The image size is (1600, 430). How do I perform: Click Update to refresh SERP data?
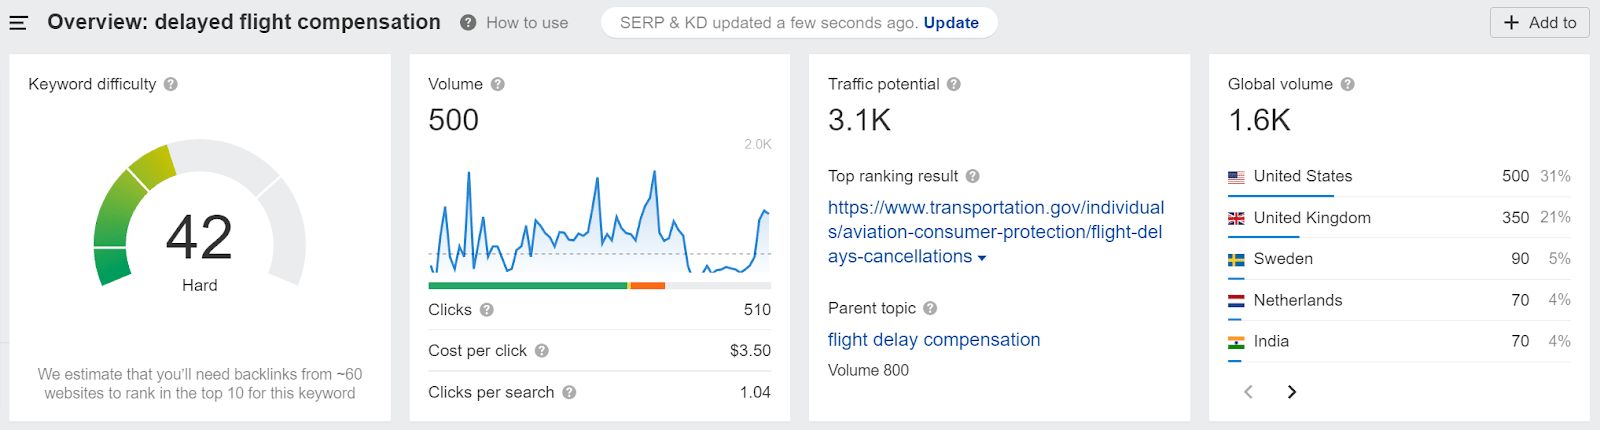[x=951, y=23]
